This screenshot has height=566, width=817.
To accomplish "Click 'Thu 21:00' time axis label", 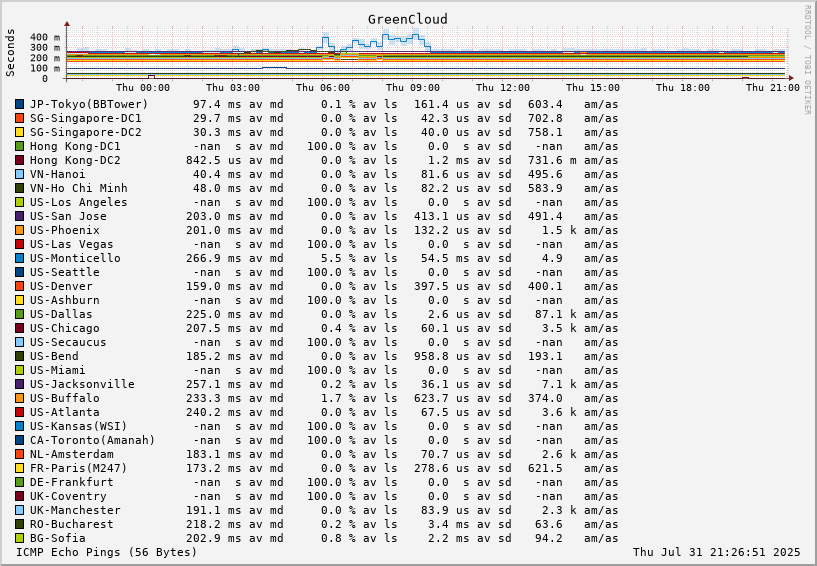I will (x=773, y=88).
